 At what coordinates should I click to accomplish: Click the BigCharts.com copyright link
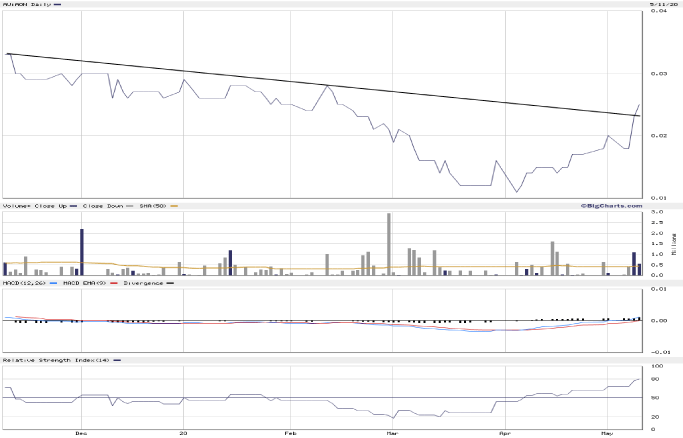608,205
